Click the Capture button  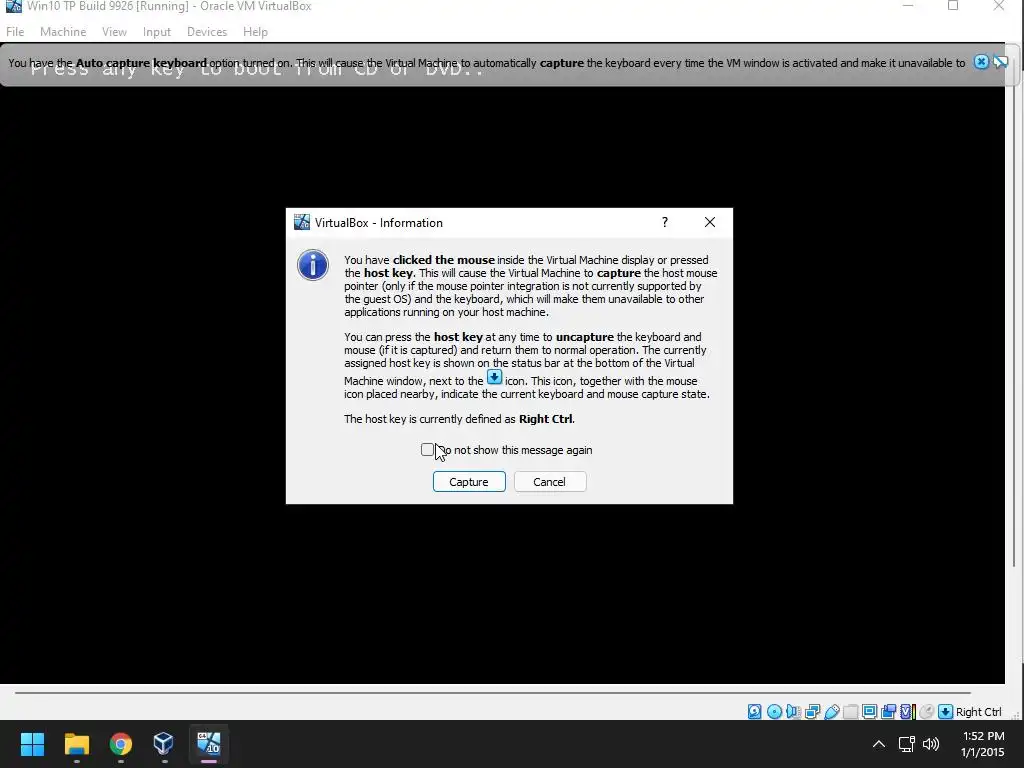tap(469, 482)
